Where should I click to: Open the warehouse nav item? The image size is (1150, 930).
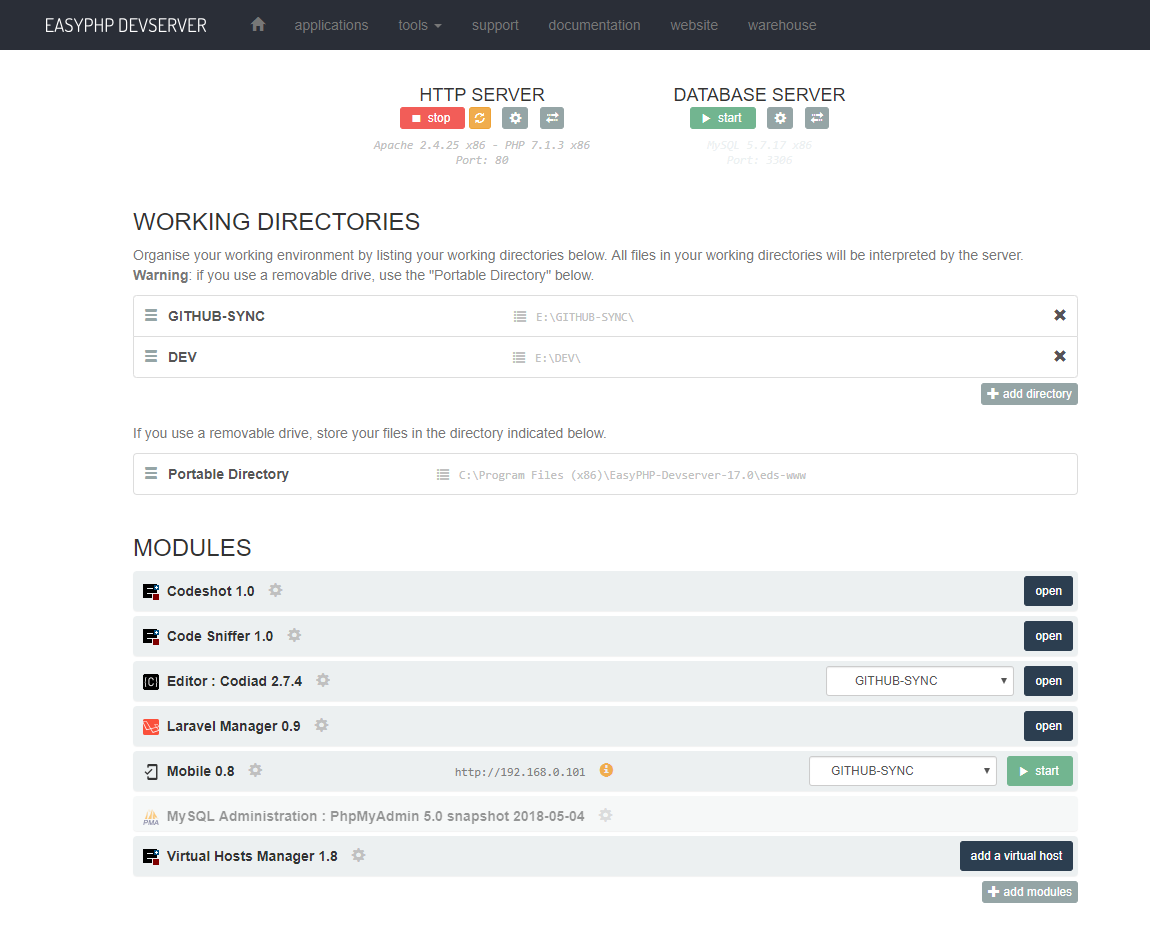(782, 25)
